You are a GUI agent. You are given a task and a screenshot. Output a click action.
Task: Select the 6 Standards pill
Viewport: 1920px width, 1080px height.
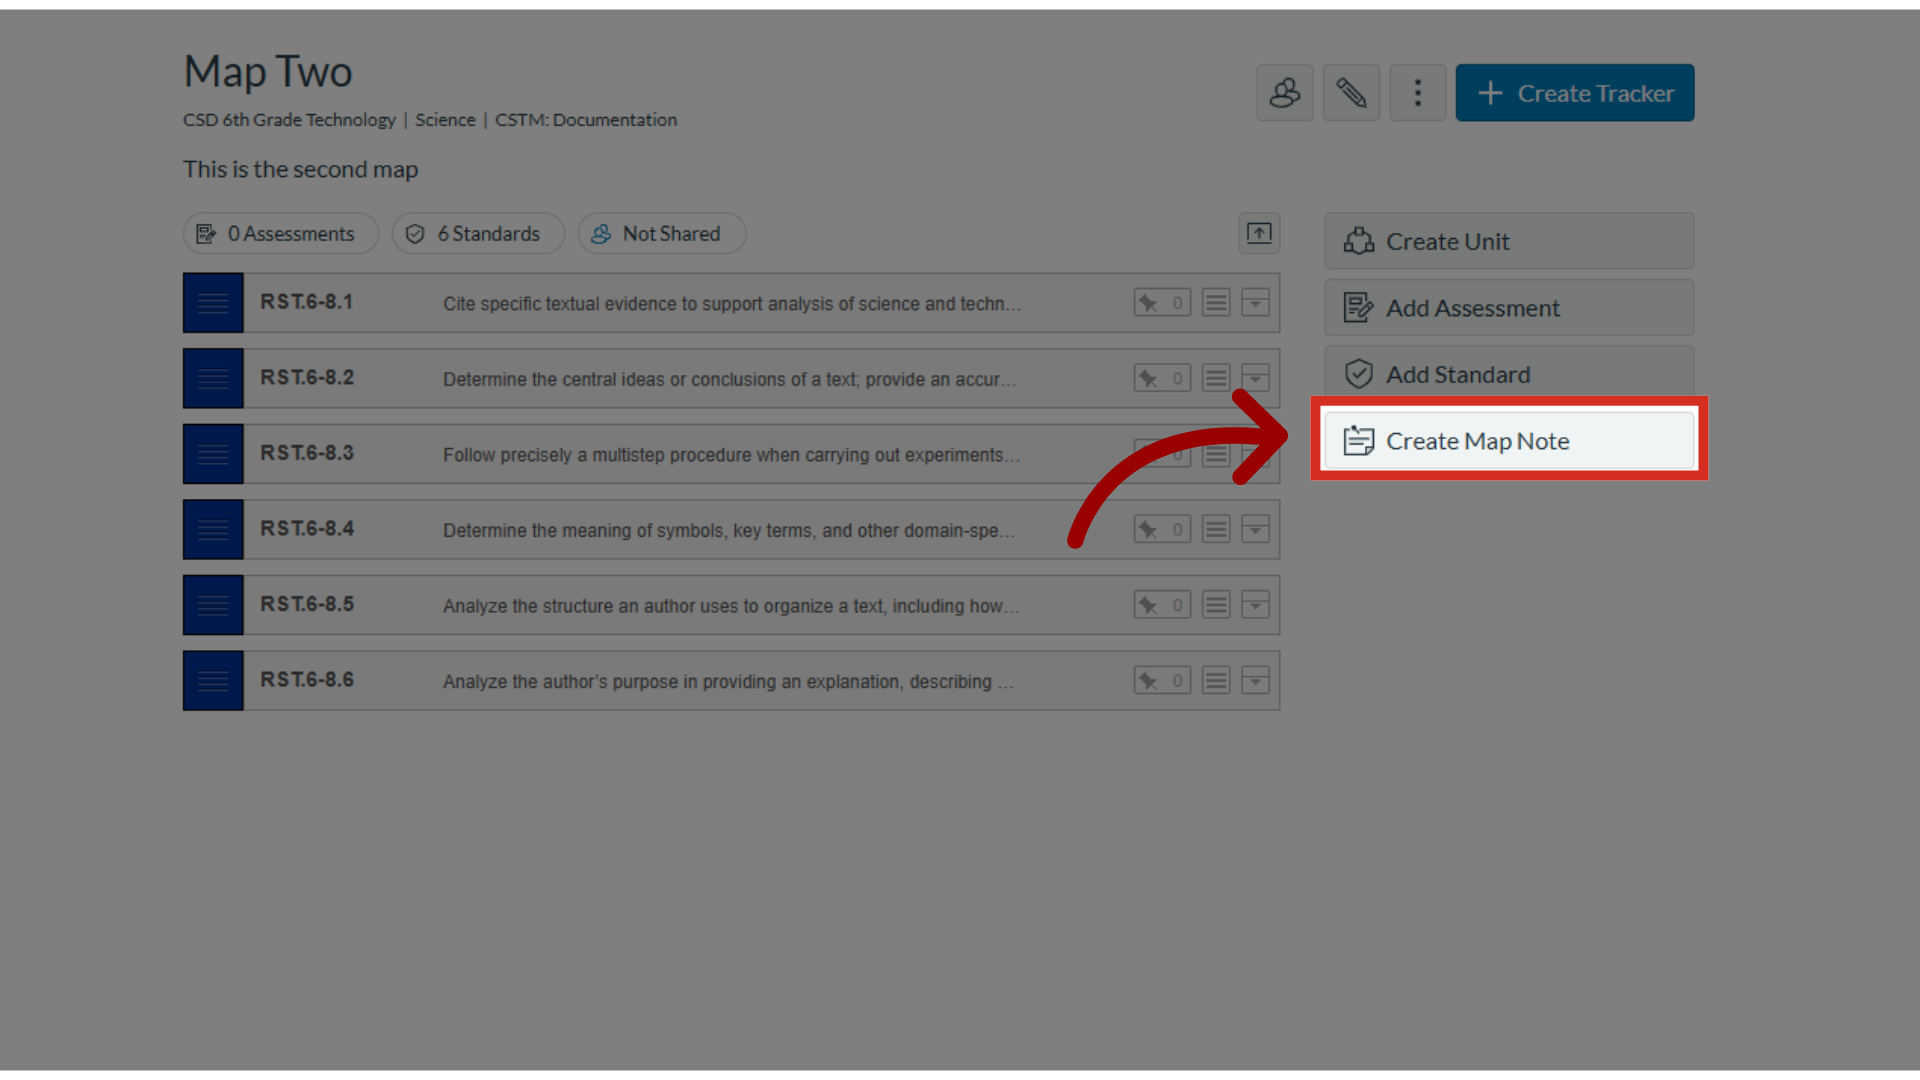coord(478,233)
